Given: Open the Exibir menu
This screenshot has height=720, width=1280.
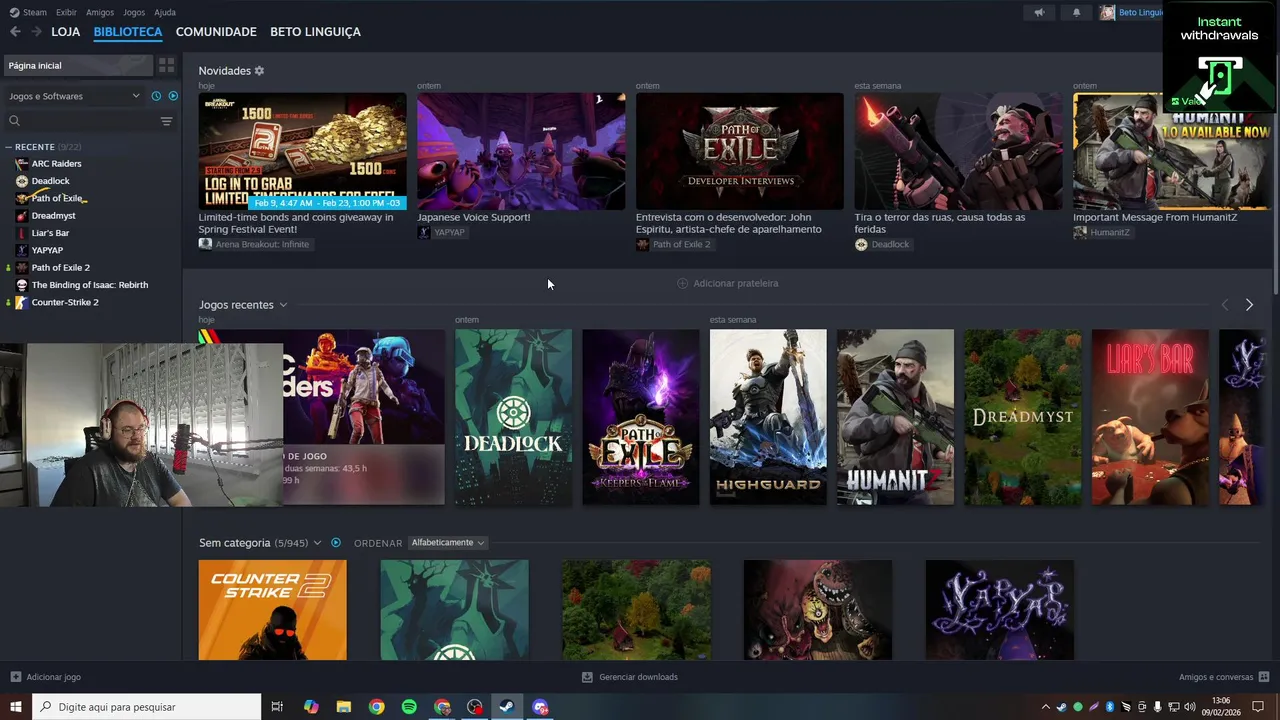Looking at the screenshot, I should (66, 12).
